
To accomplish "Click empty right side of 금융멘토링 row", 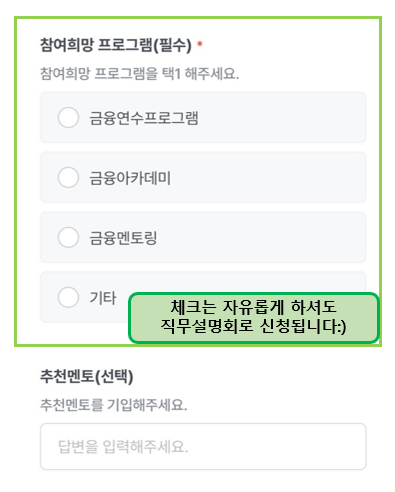I will click(x=263, y=237).
